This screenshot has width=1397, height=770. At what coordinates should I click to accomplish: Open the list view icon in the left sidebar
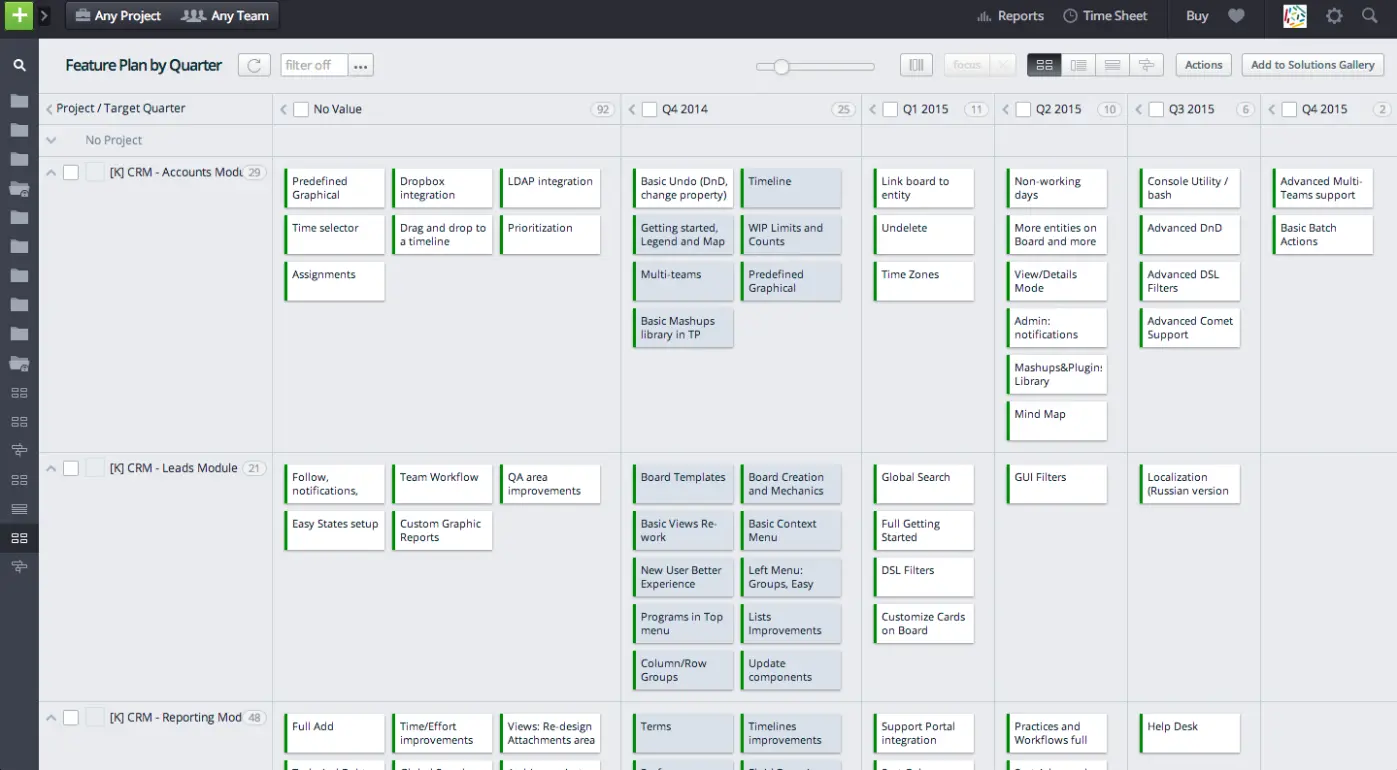[x=19, y=509]
